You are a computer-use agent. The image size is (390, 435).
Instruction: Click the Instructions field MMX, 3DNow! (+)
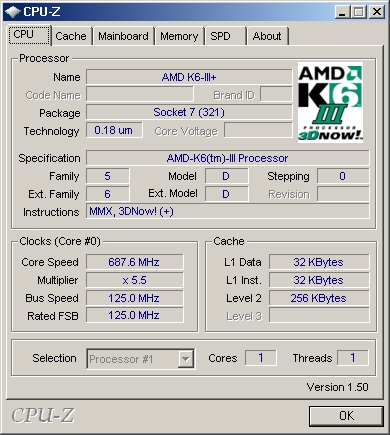coord(228,211)
